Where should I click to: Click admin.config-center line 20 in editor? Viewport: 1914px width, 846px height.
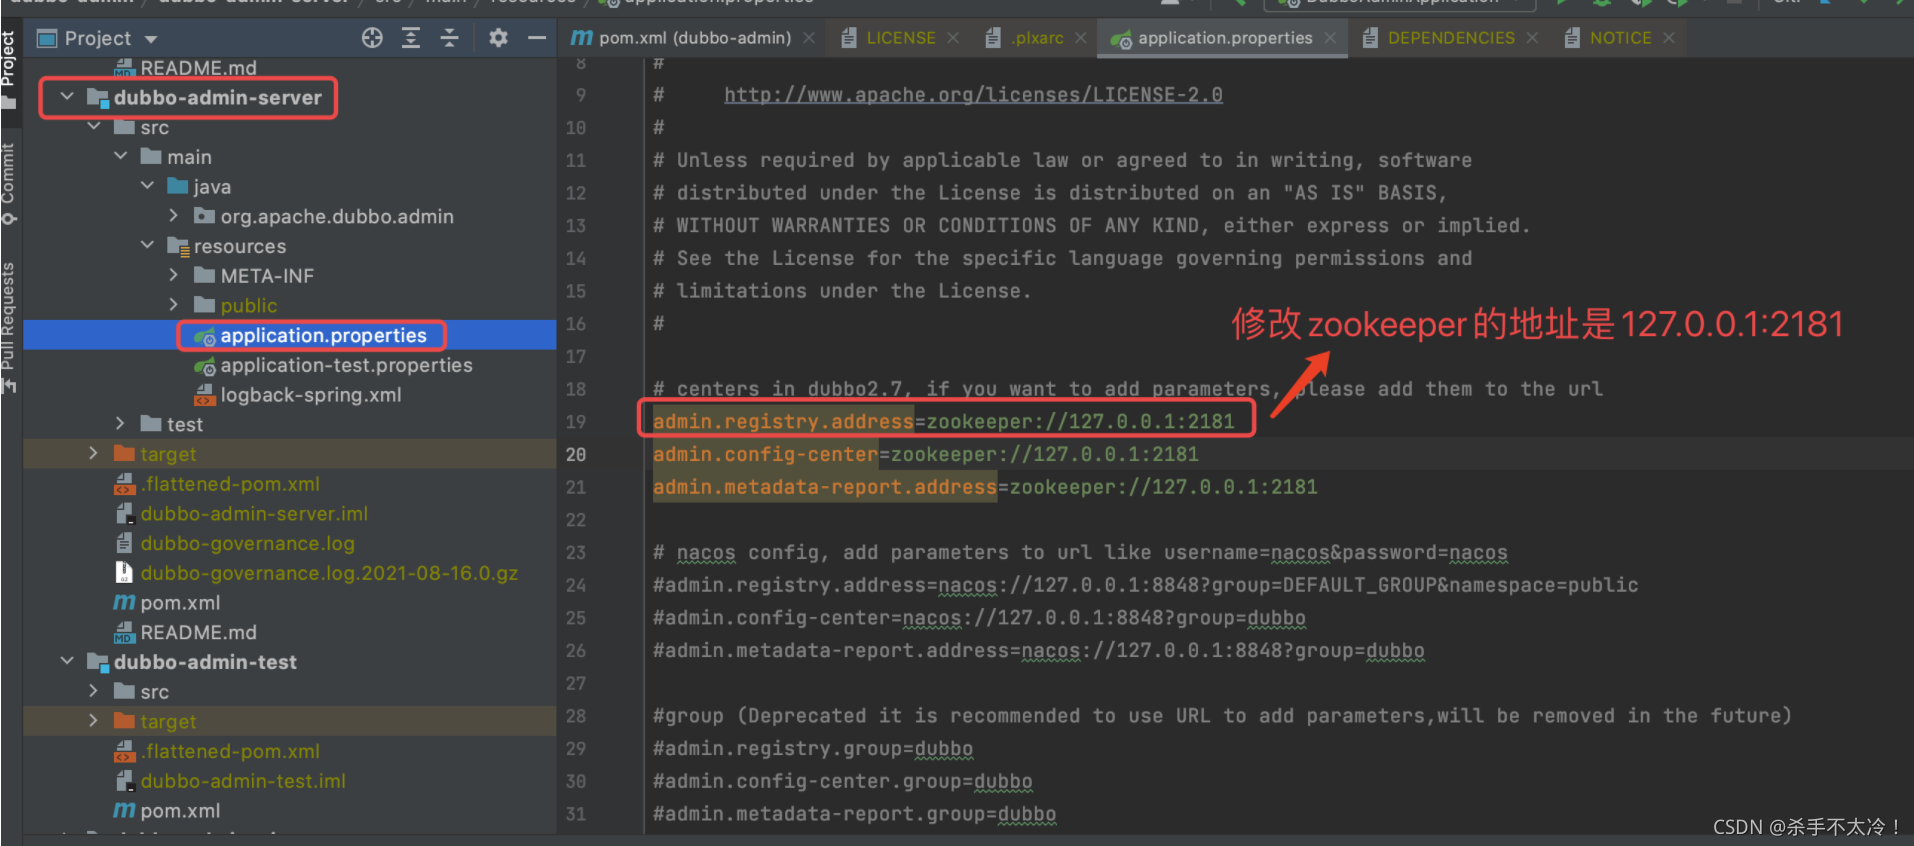(926, 454)
